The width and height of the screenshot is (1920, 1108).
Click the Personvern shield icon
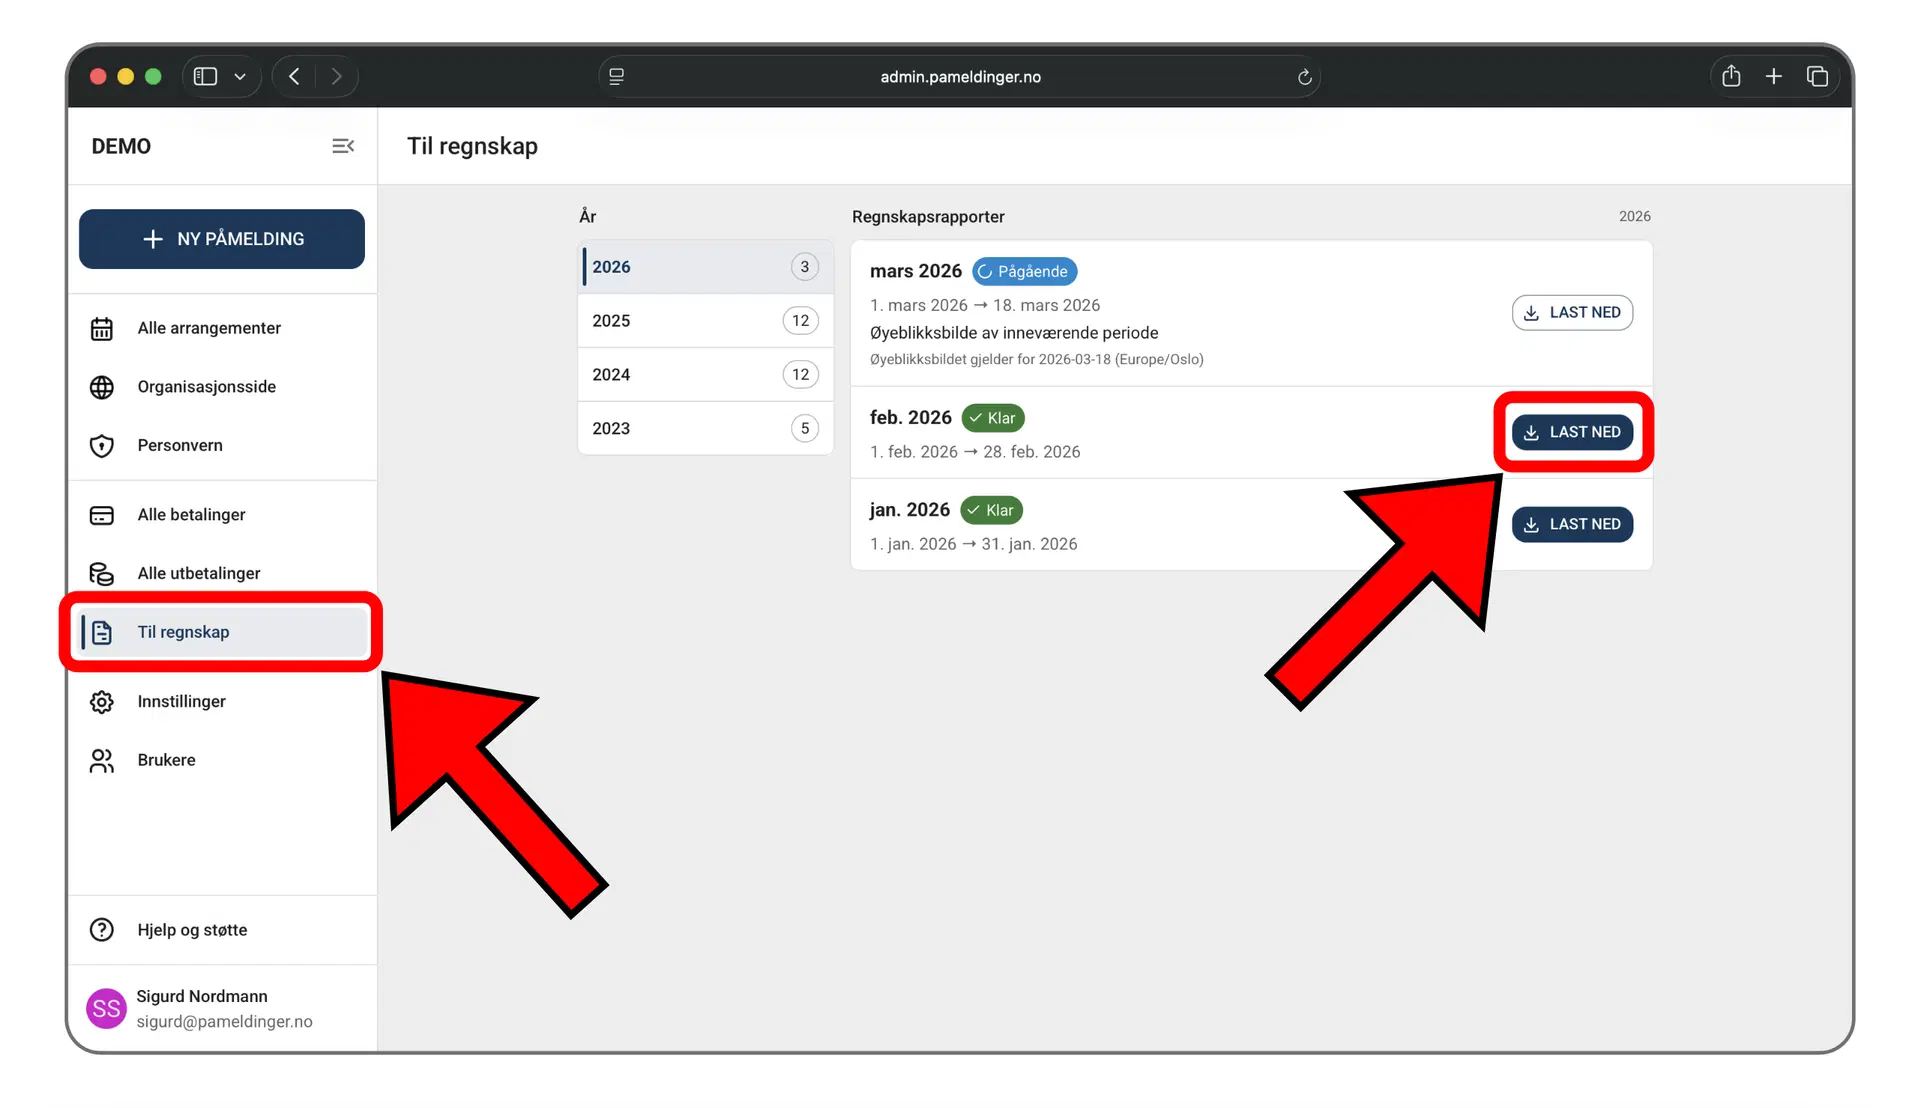coord(102,446)
